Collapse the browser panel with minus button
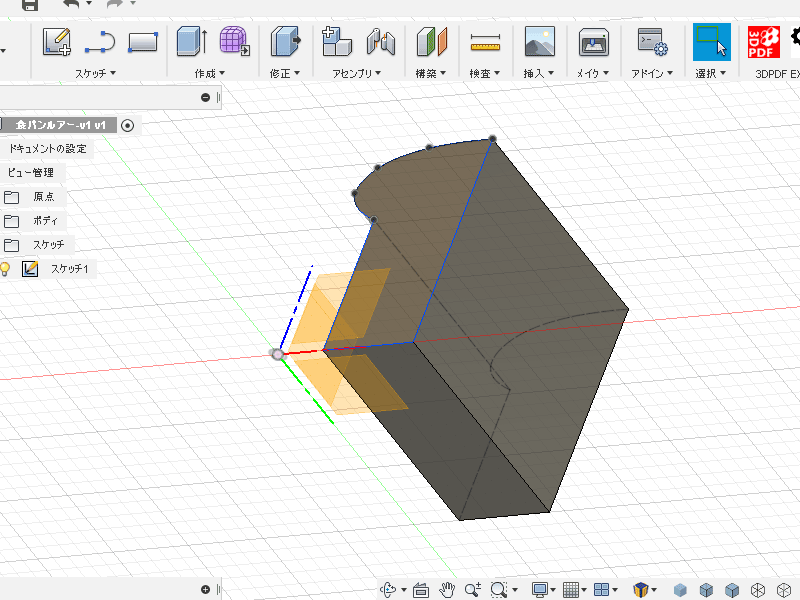800x600 pixels. pyautogui.click(x=206, y=97)
